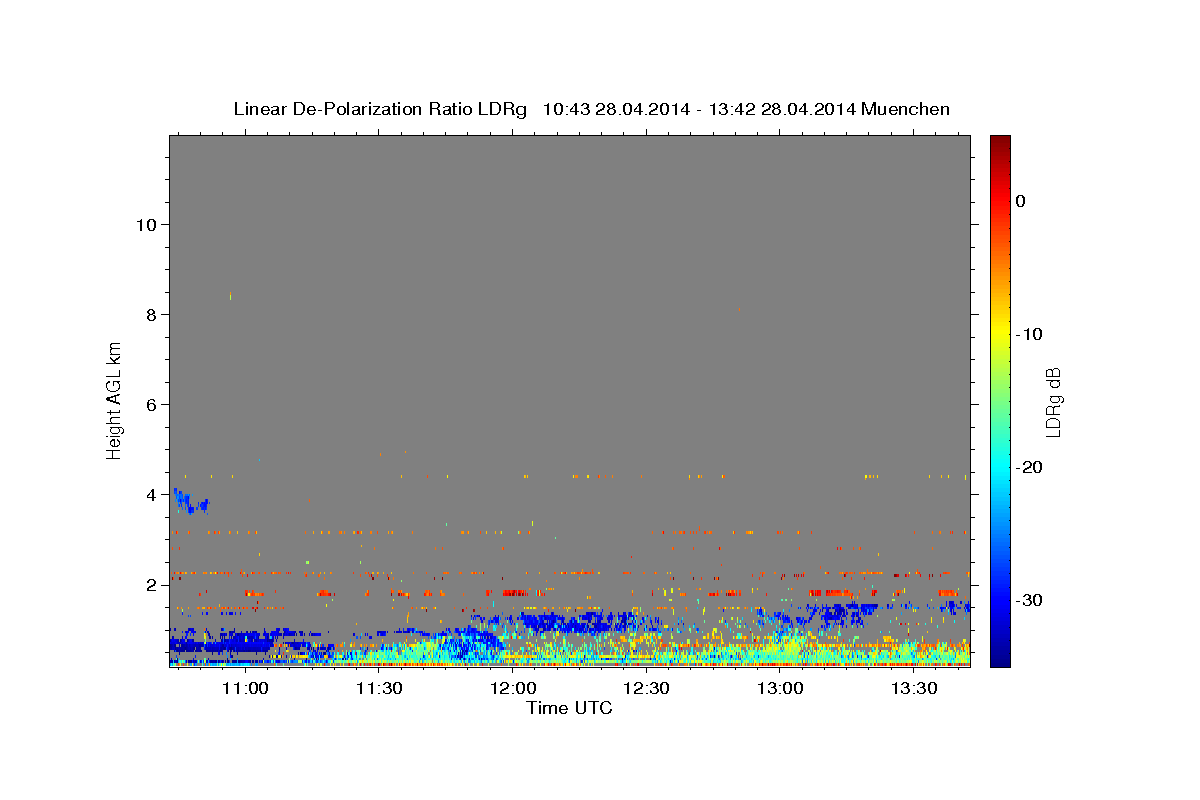Click the 'Muenchen' location text in the title

[x=905, y=109]
